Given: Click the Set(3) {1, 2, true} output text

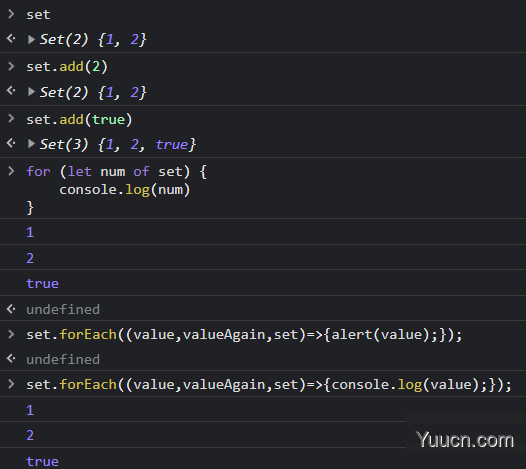Looking at the screenshot, I should point(118,145).
